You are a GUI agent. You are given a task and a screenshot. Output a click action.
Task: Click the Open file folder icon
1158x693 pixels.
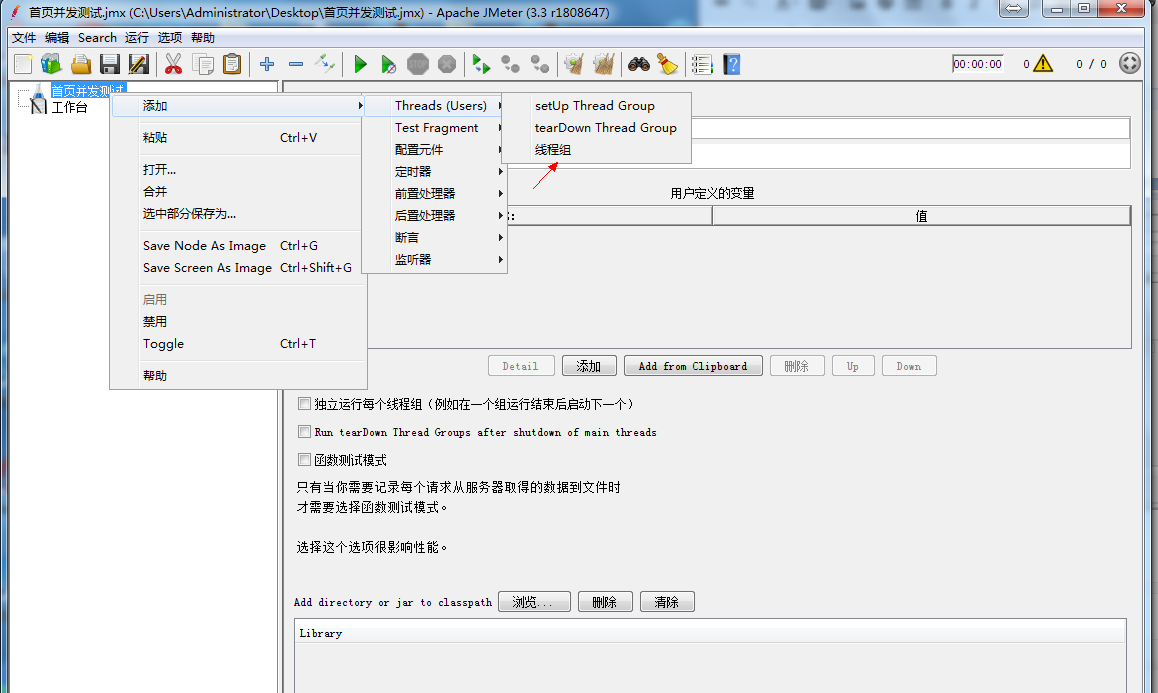[x=80, y=64]
